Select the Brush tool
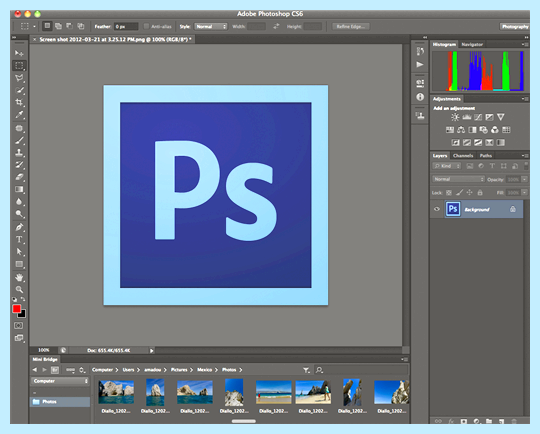Screen dimensions: 540x434 click(19, 141)
